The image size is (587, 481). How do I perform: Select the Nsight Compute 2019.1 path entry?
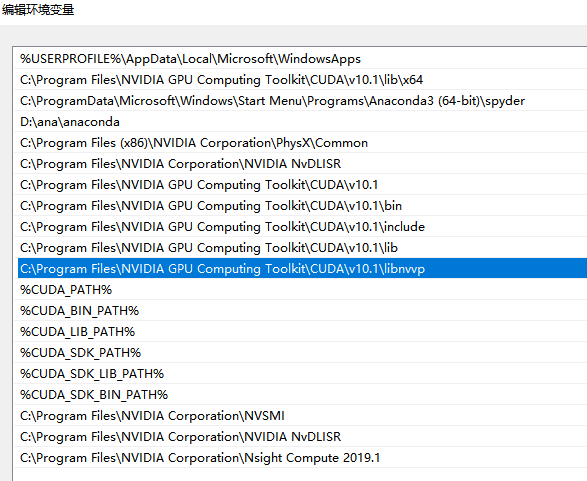(x=302, y=457)
